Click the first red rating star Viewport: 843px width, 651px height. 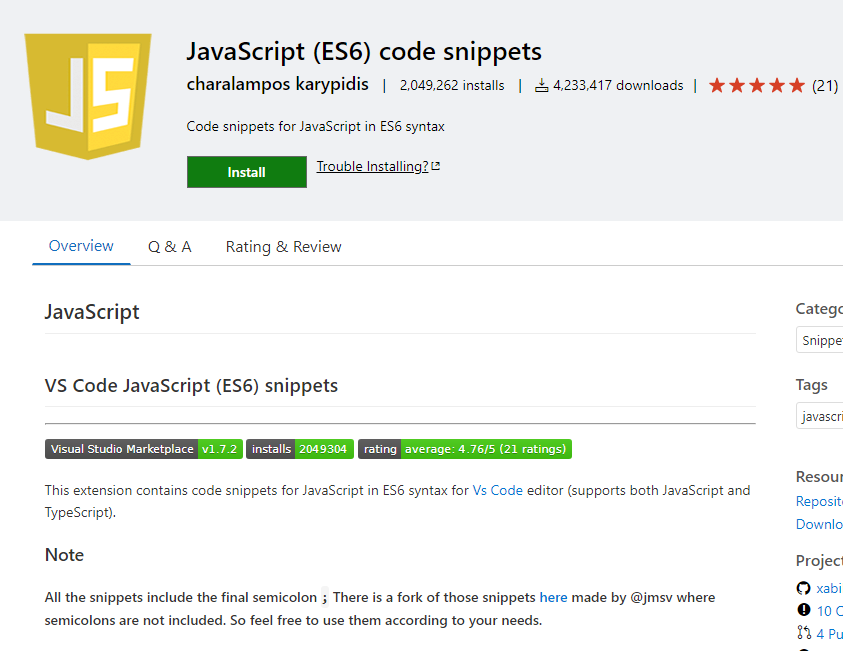coord(716,85)
